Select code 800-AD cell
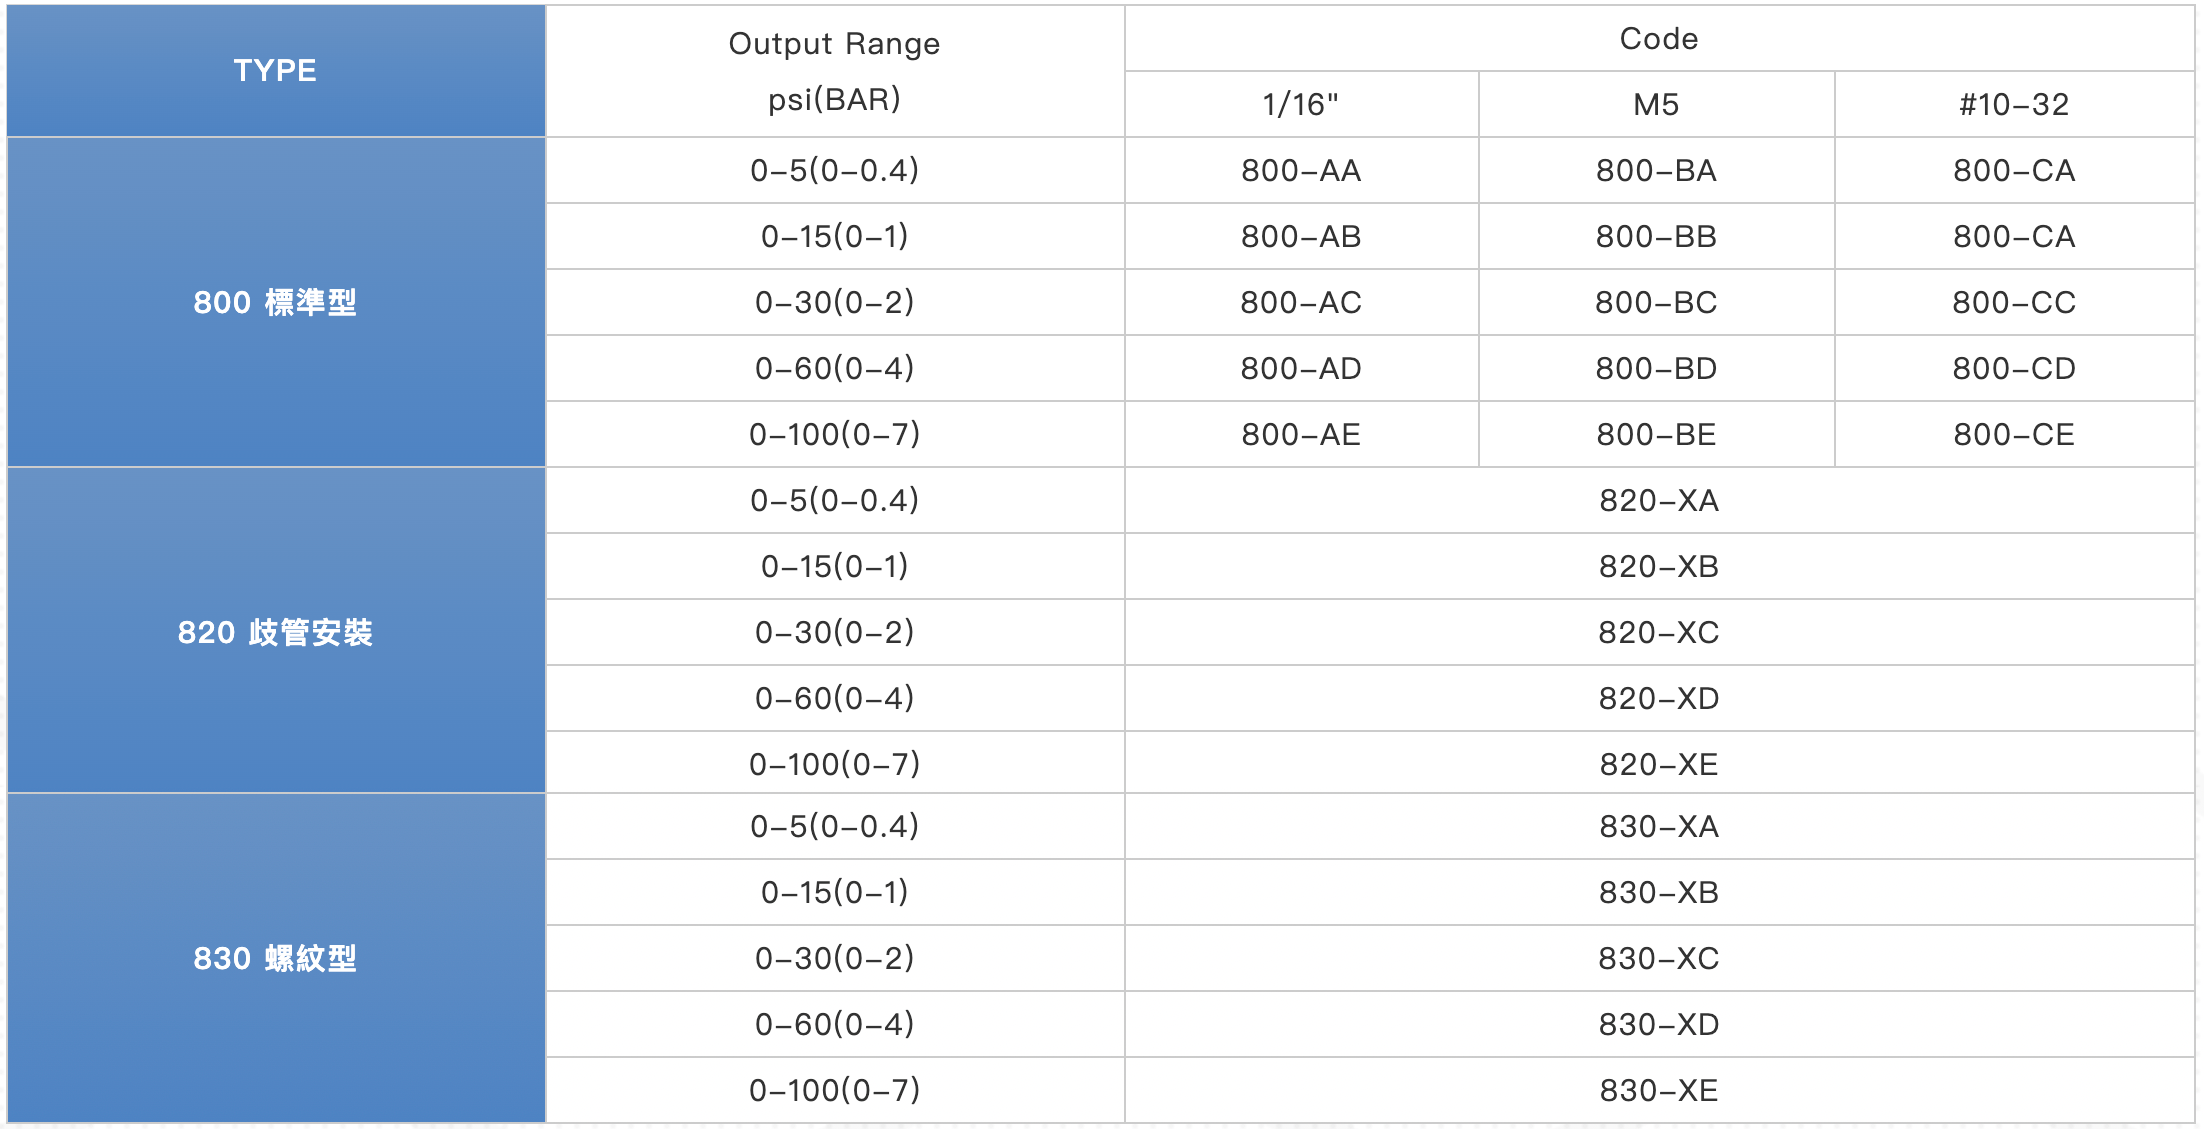 pyautogui.click(x=1301, y=368)
